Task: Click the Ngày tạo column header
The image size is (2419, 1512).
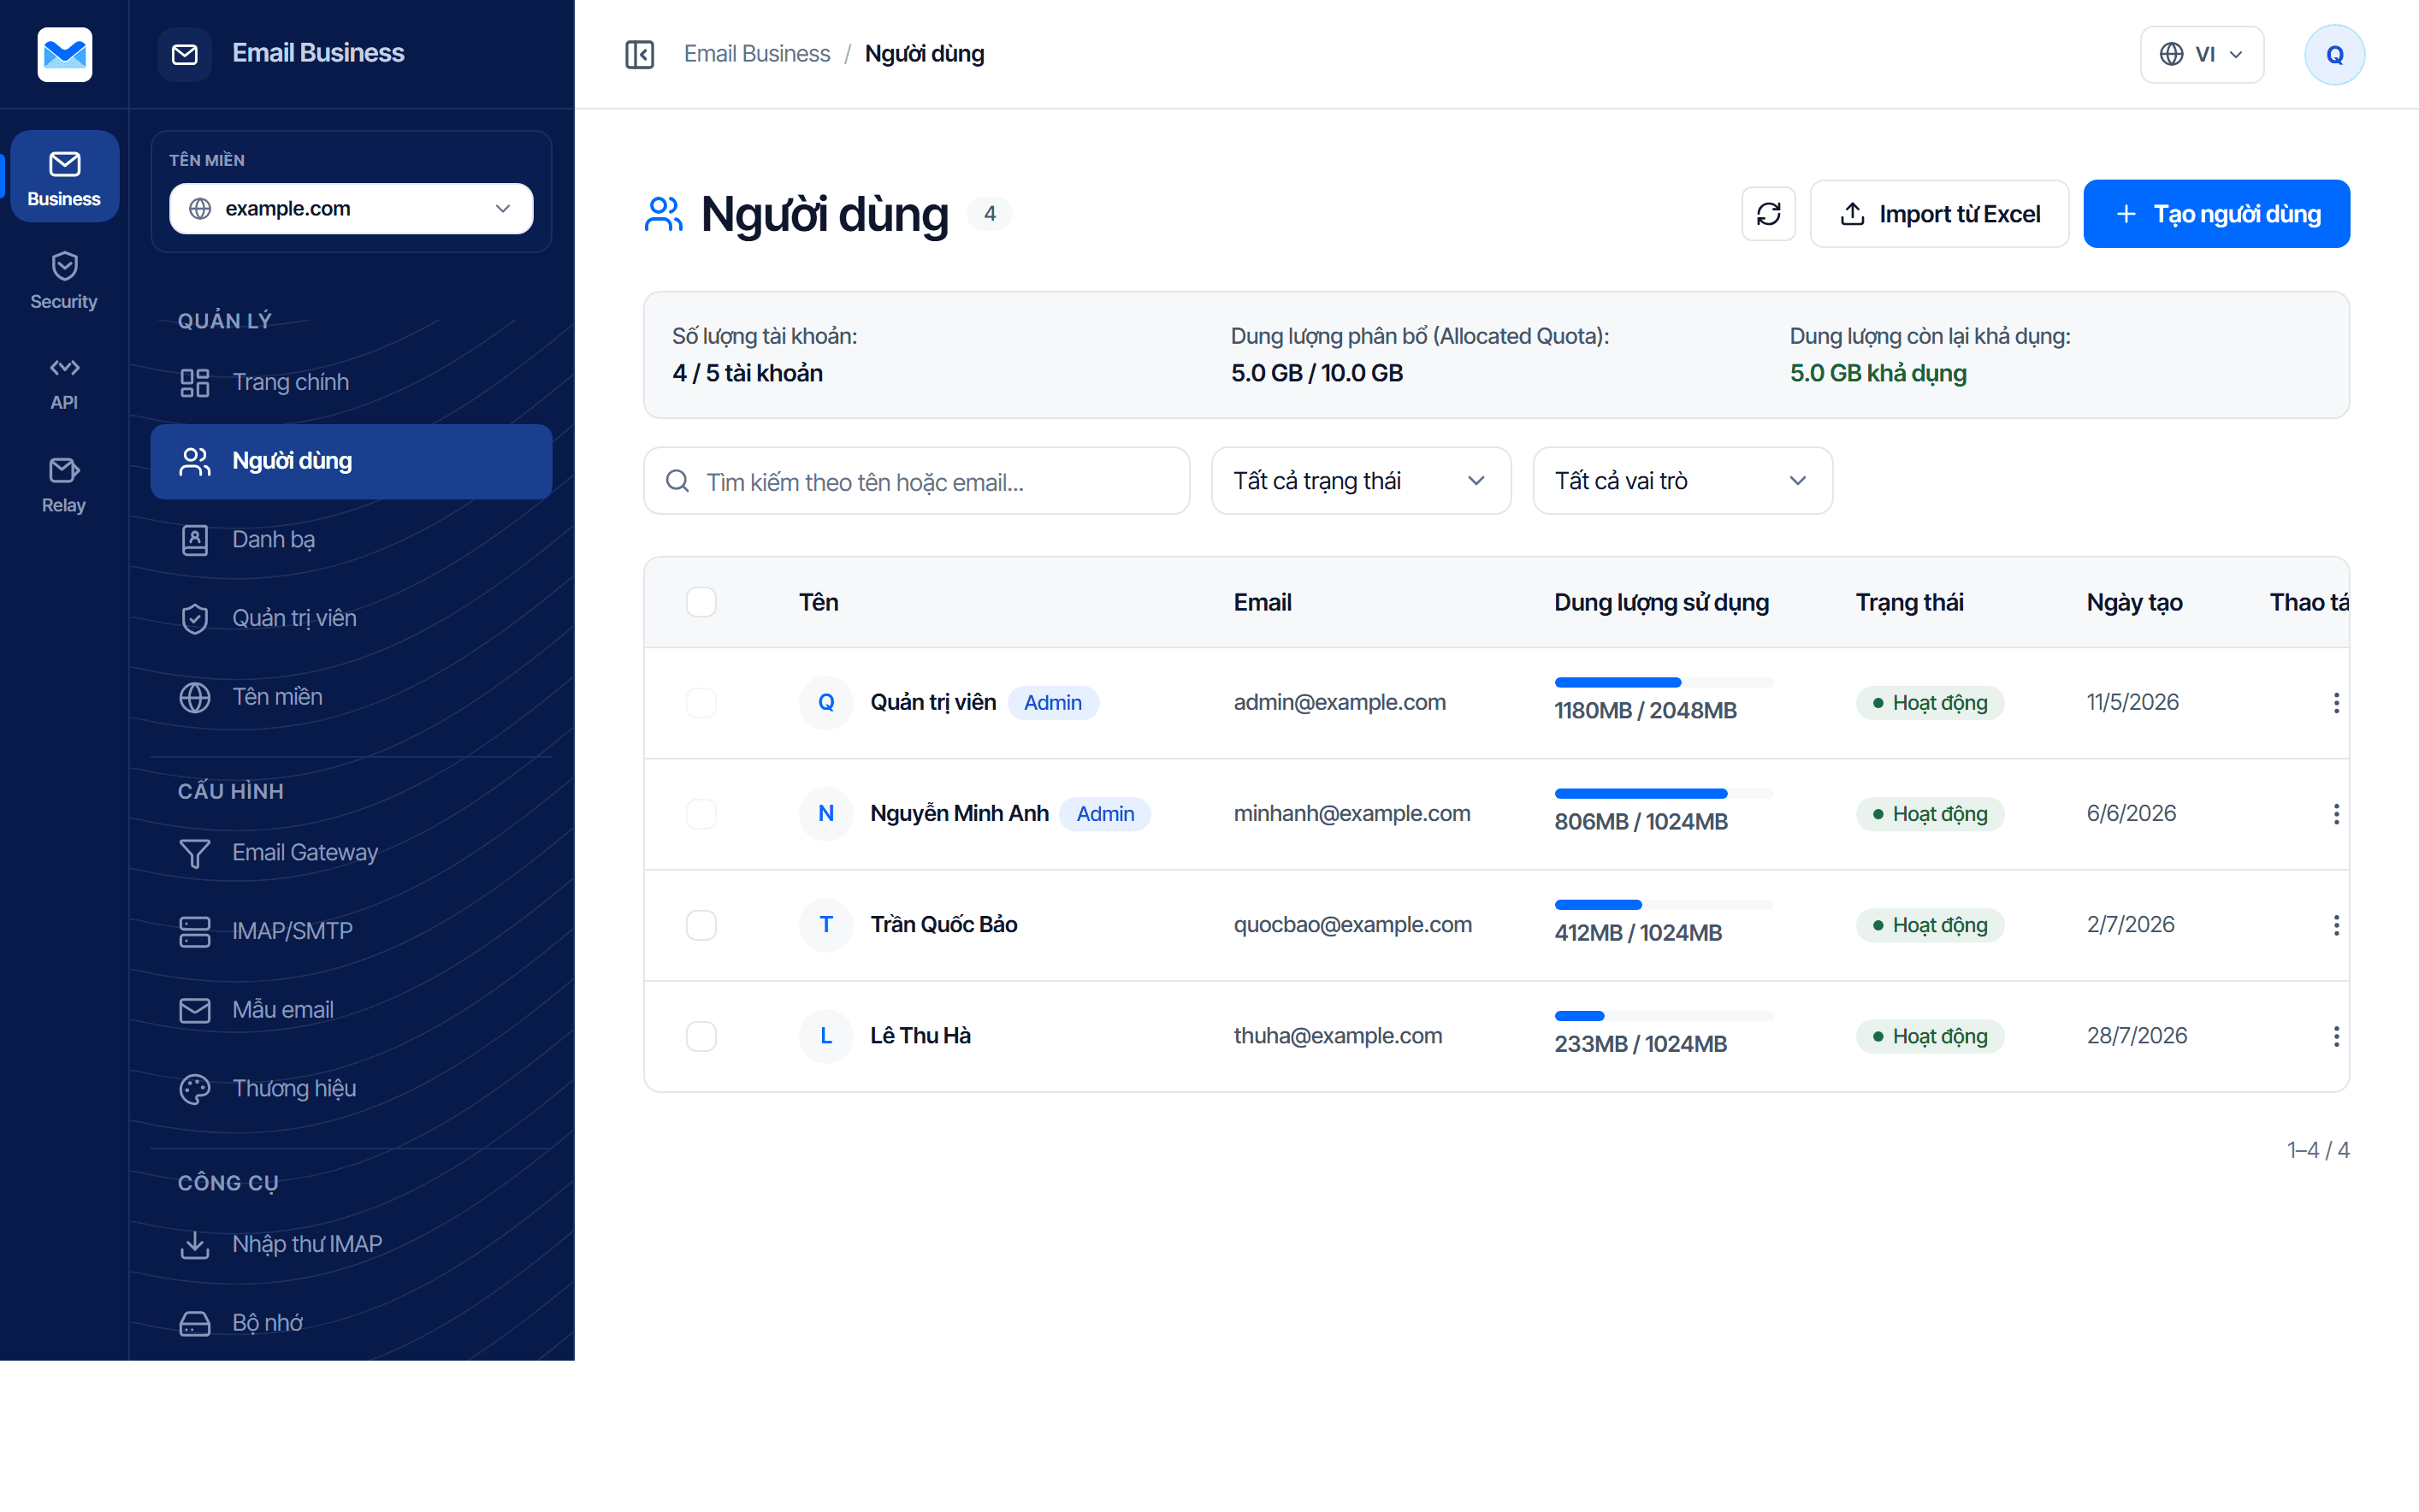Action: click(2134, 602)
